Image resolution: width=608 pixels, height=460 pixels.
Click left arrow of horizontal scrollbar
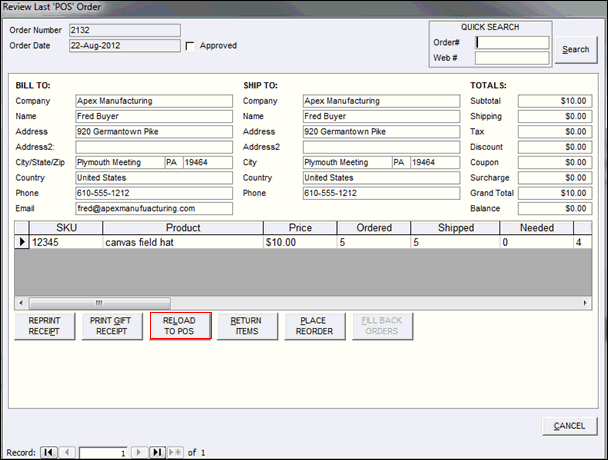point(21,302)
